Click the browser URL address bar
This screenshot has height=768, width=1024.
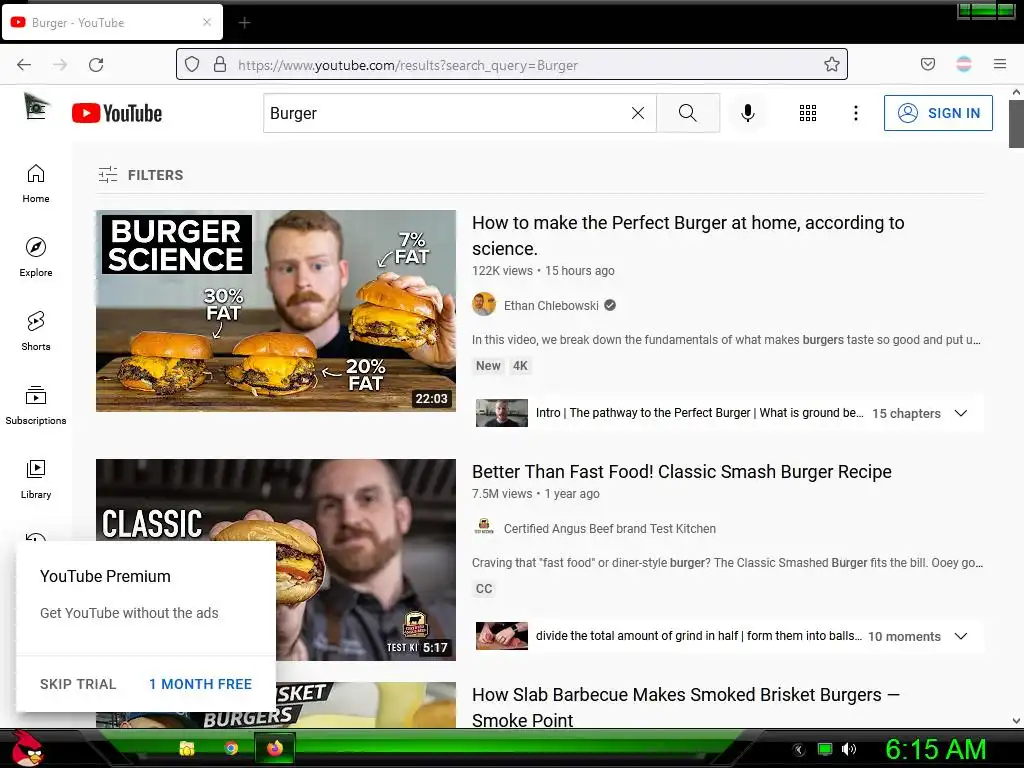pyautogui.click(x=511, y=65)
